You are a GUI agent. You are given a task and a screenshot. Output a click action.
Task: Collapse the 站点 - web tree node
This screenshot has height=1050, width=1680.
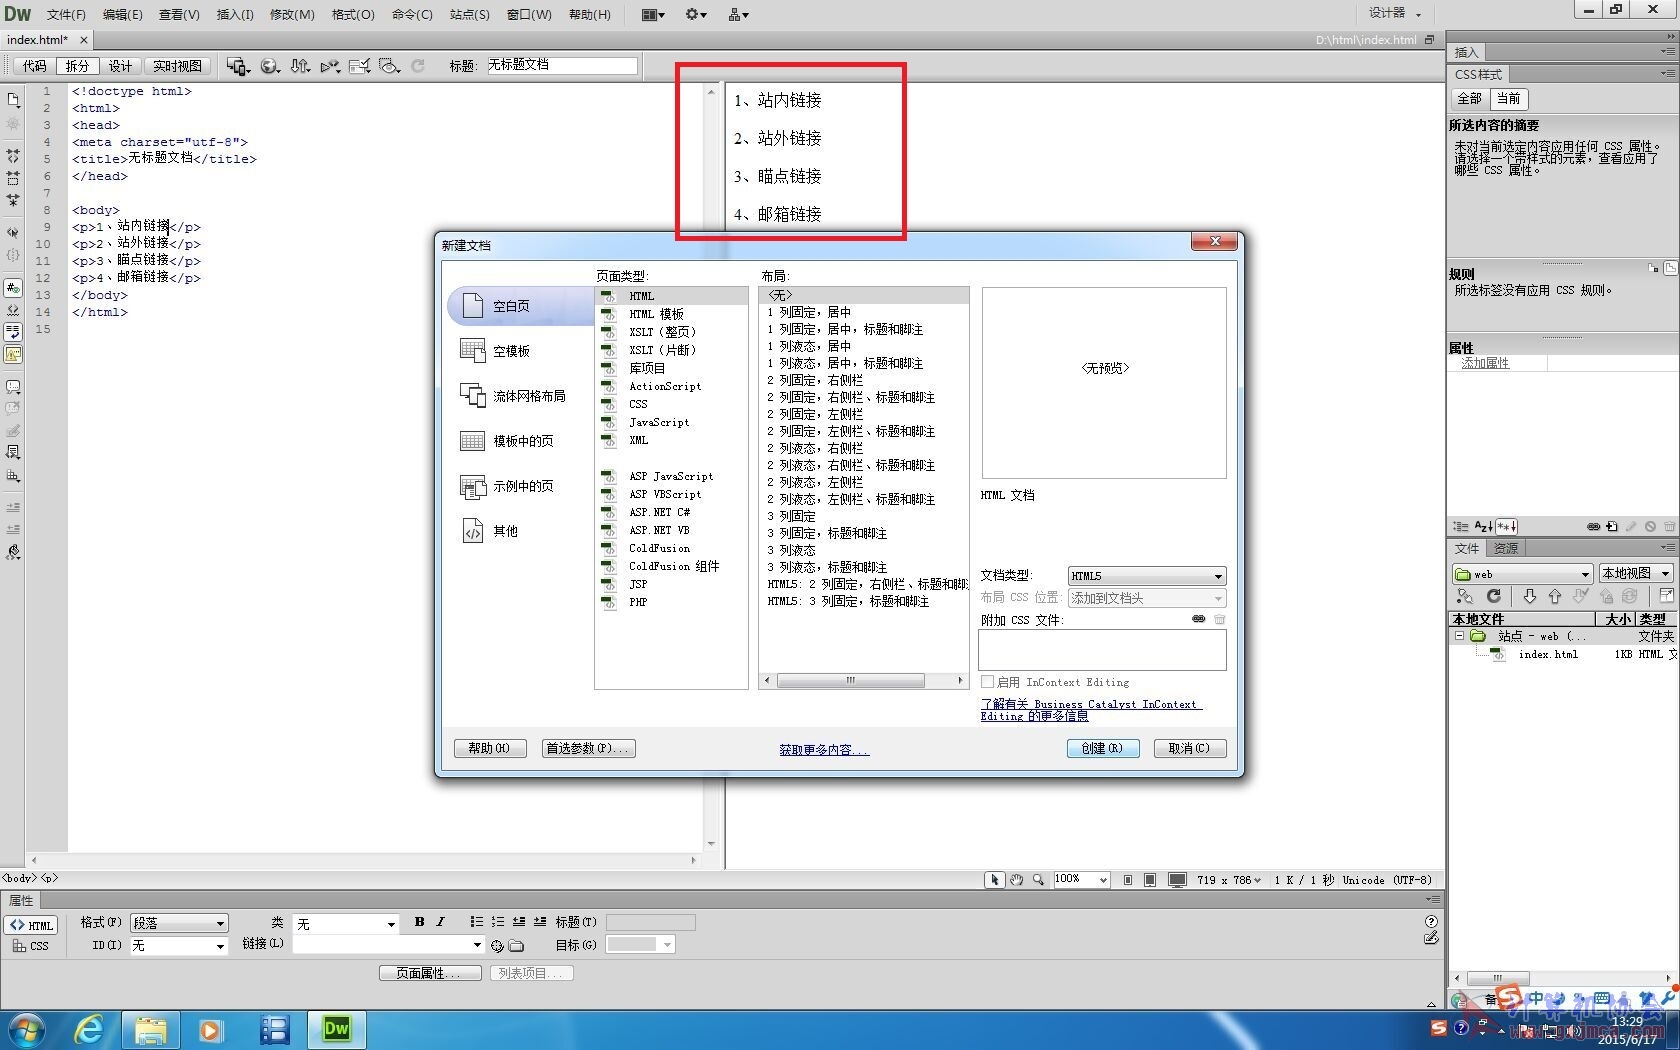coord(1459,636)
